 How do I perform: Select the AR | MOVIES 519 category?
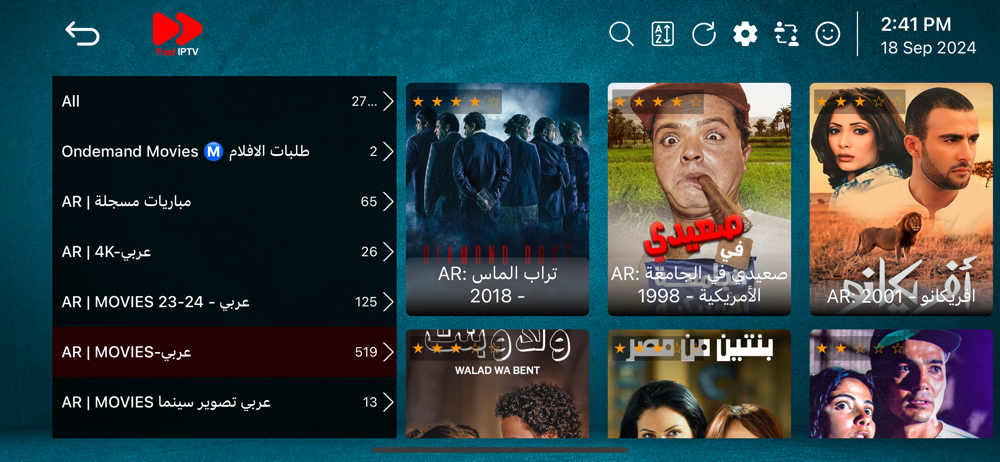(x=224, y=352)
